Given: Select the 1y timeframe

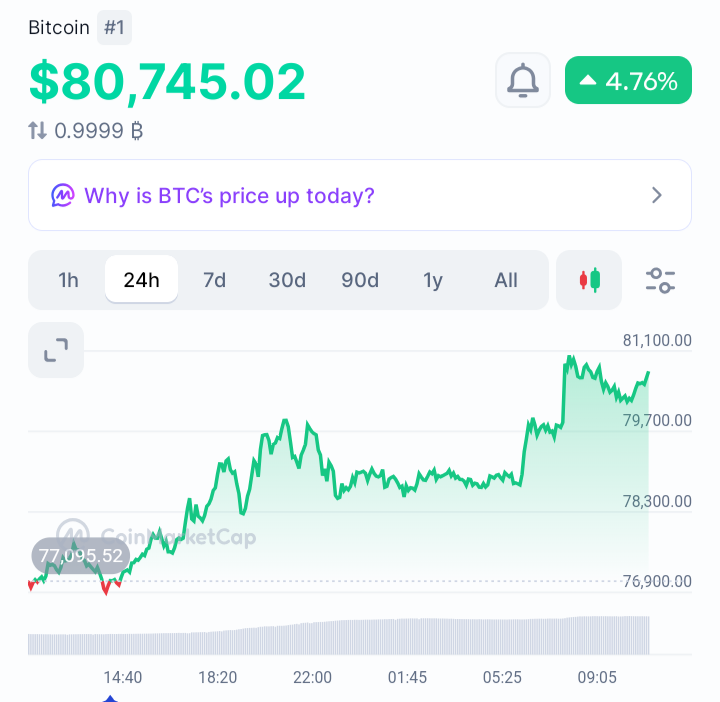Looking at the screenshot, I should tap(433, 280).
